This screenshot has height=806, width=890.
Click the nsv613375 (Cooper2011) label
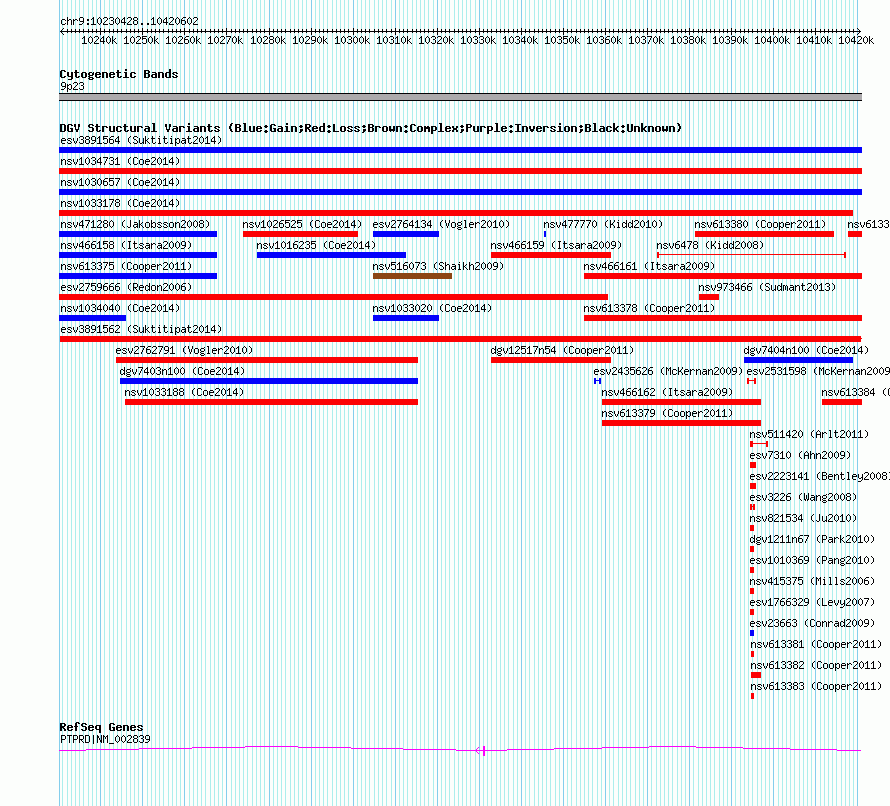126,266
